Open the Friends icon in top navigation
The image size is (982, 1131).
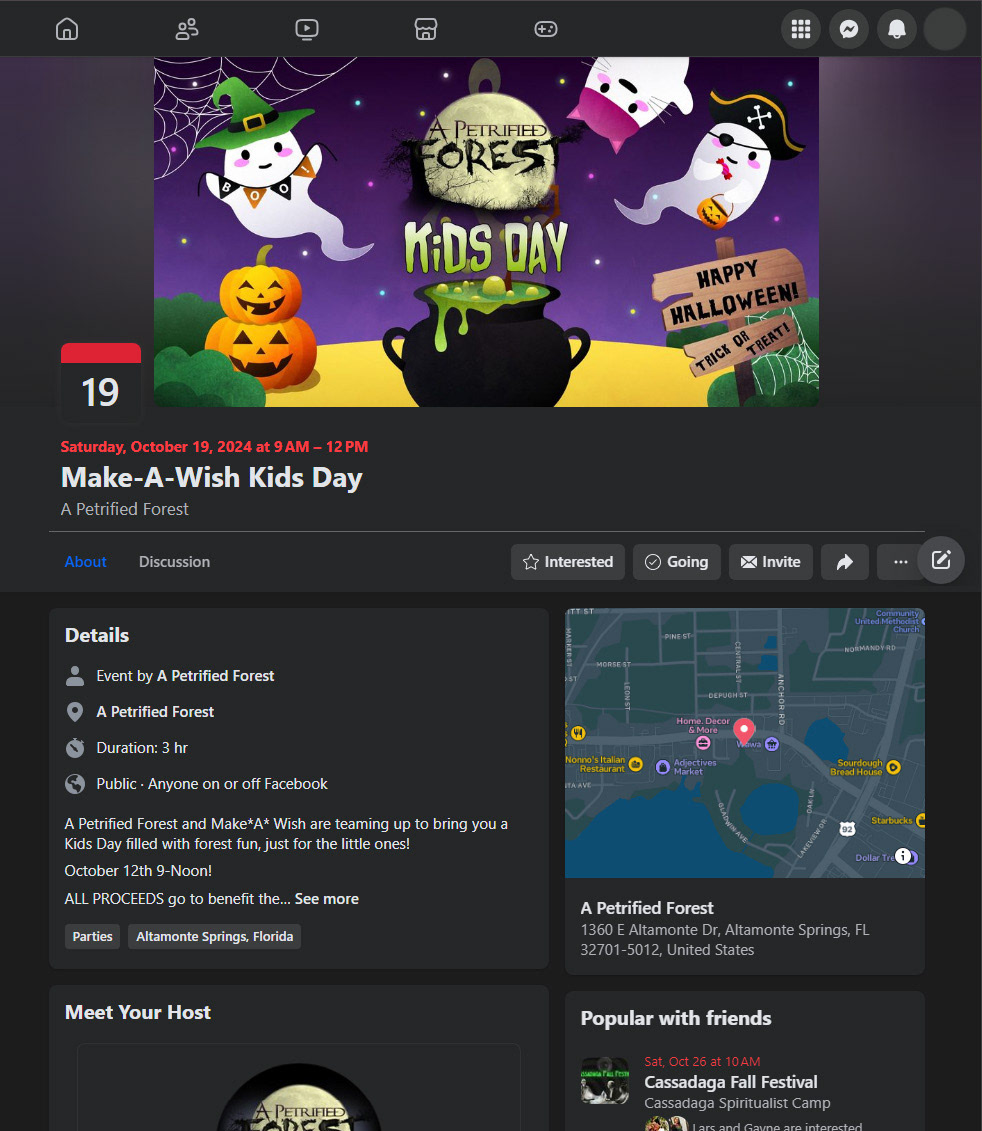point(187,30)
